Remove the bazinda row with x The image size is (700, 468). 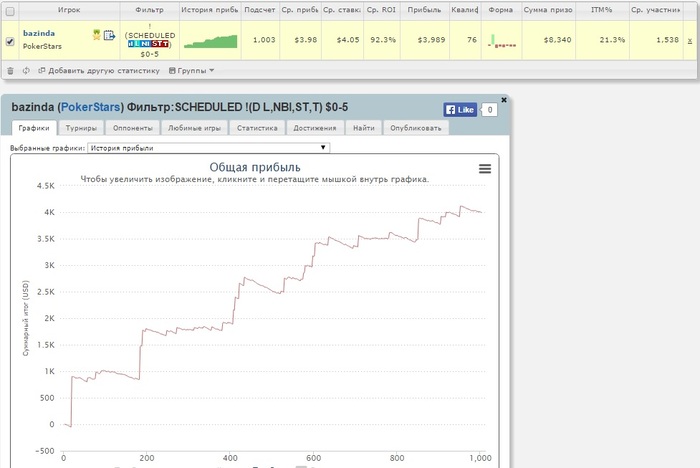[x=690, y=41]
